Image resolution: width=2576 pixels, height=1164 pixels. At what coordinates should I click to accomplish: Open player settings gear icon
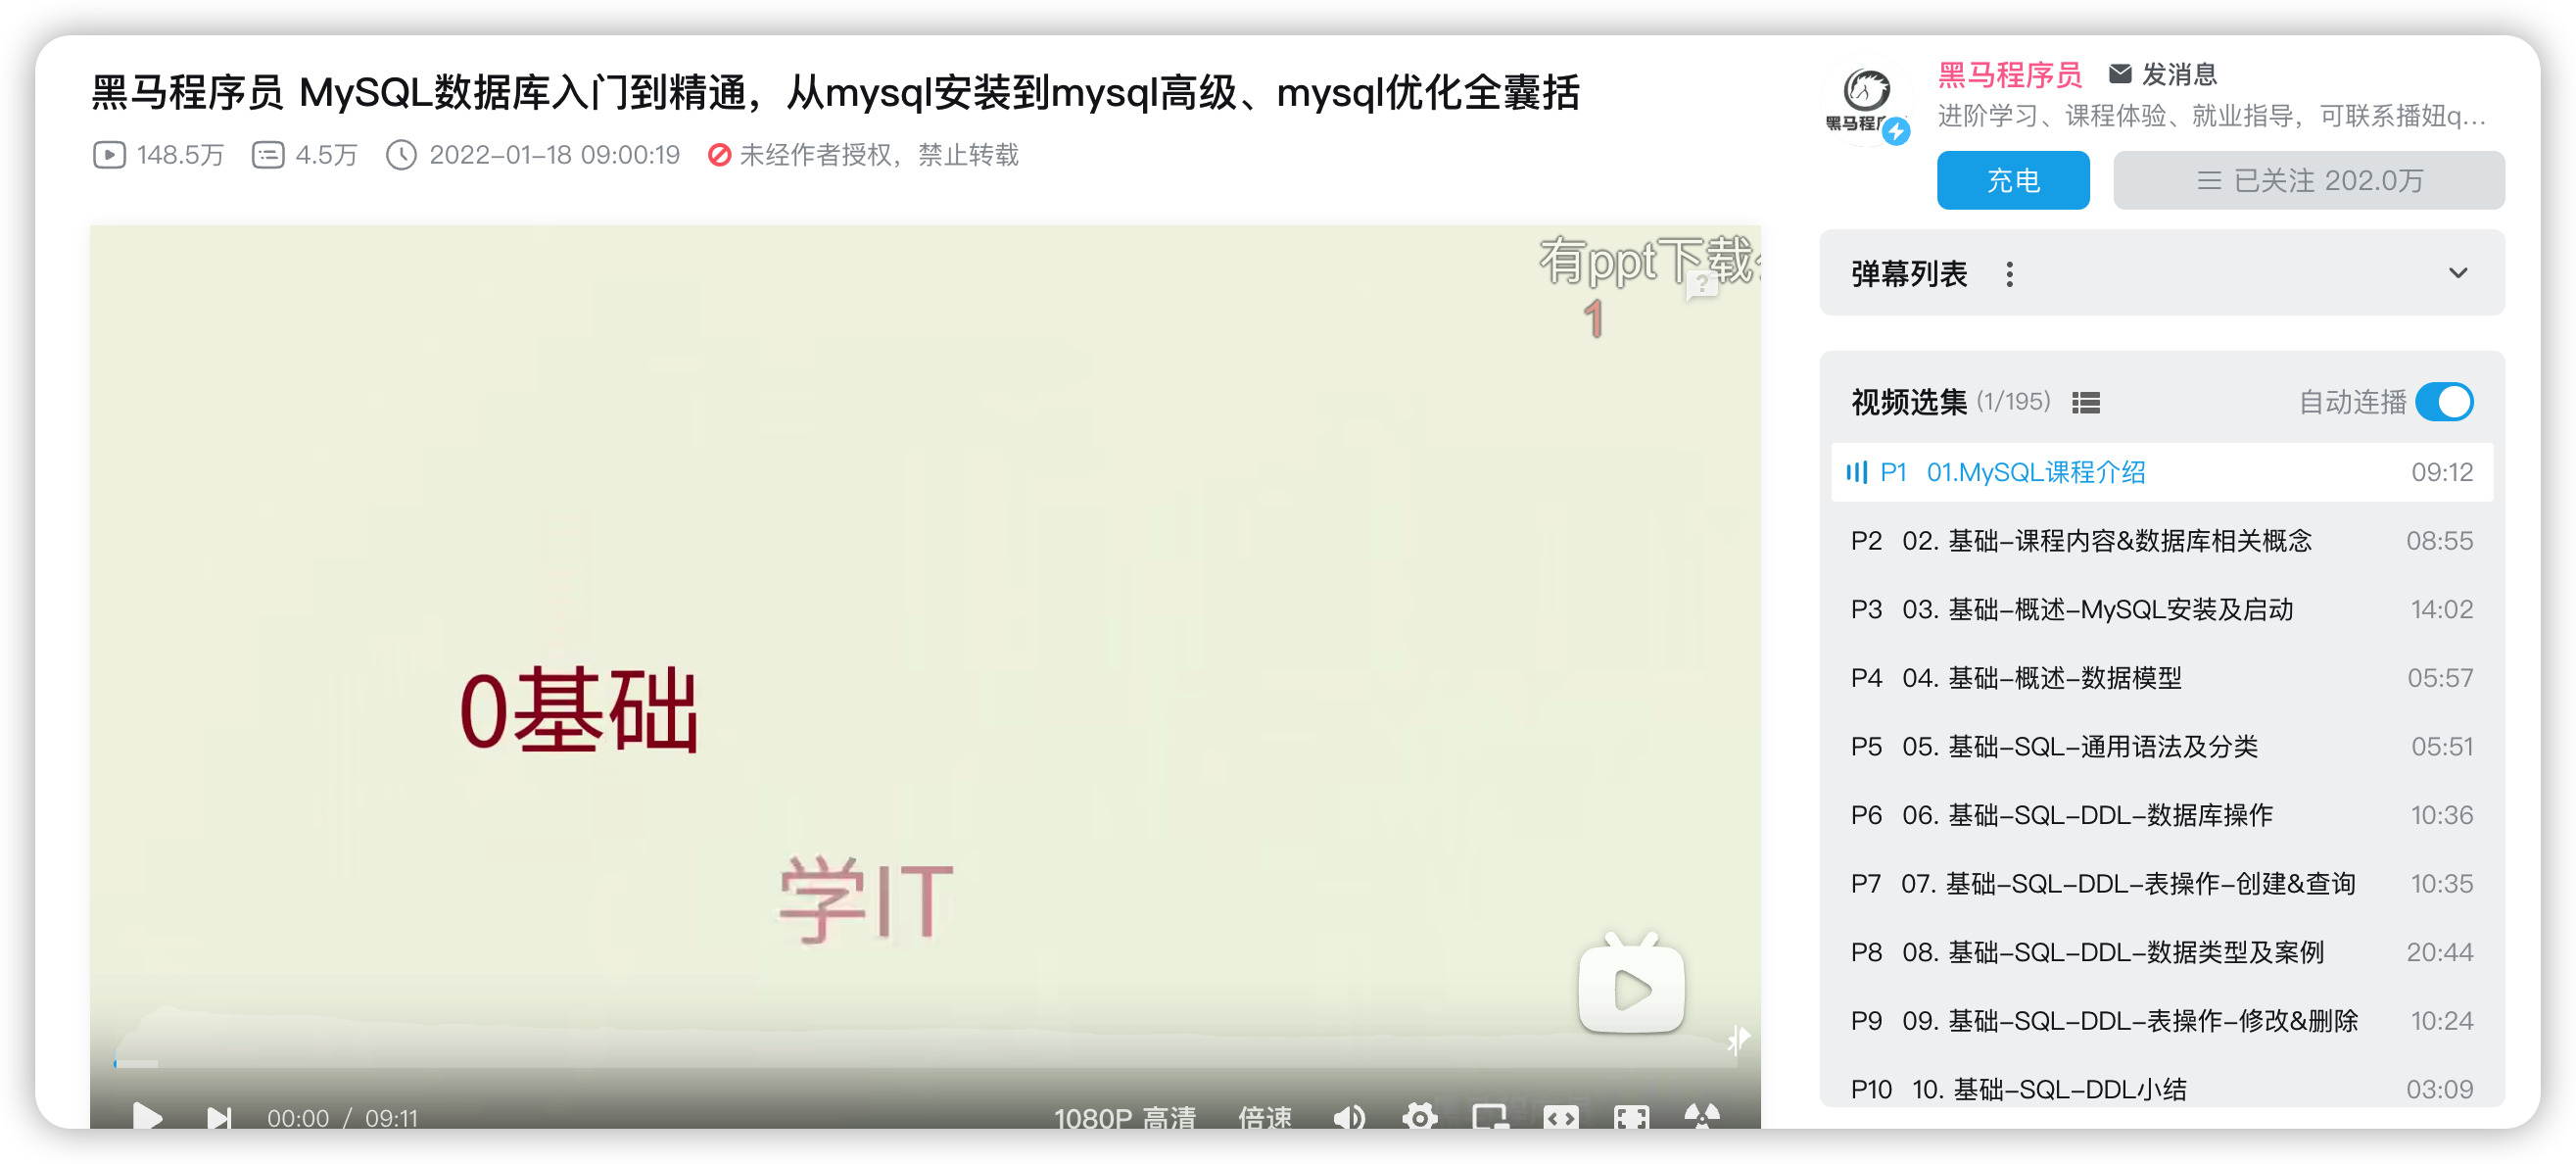[x=1420, y=1117]
